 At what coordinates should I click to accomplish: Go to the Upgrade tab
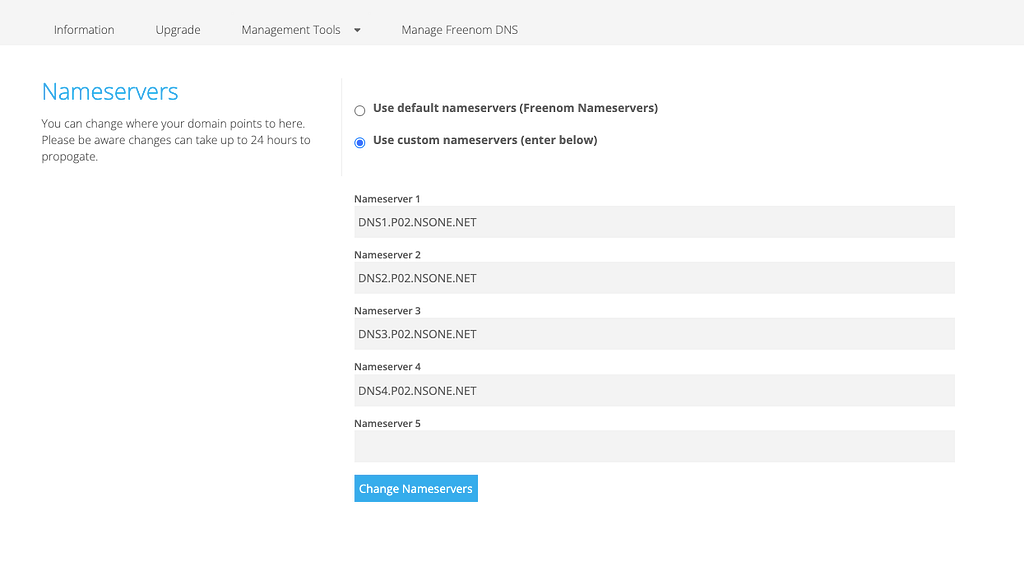(x=178, y=29)
